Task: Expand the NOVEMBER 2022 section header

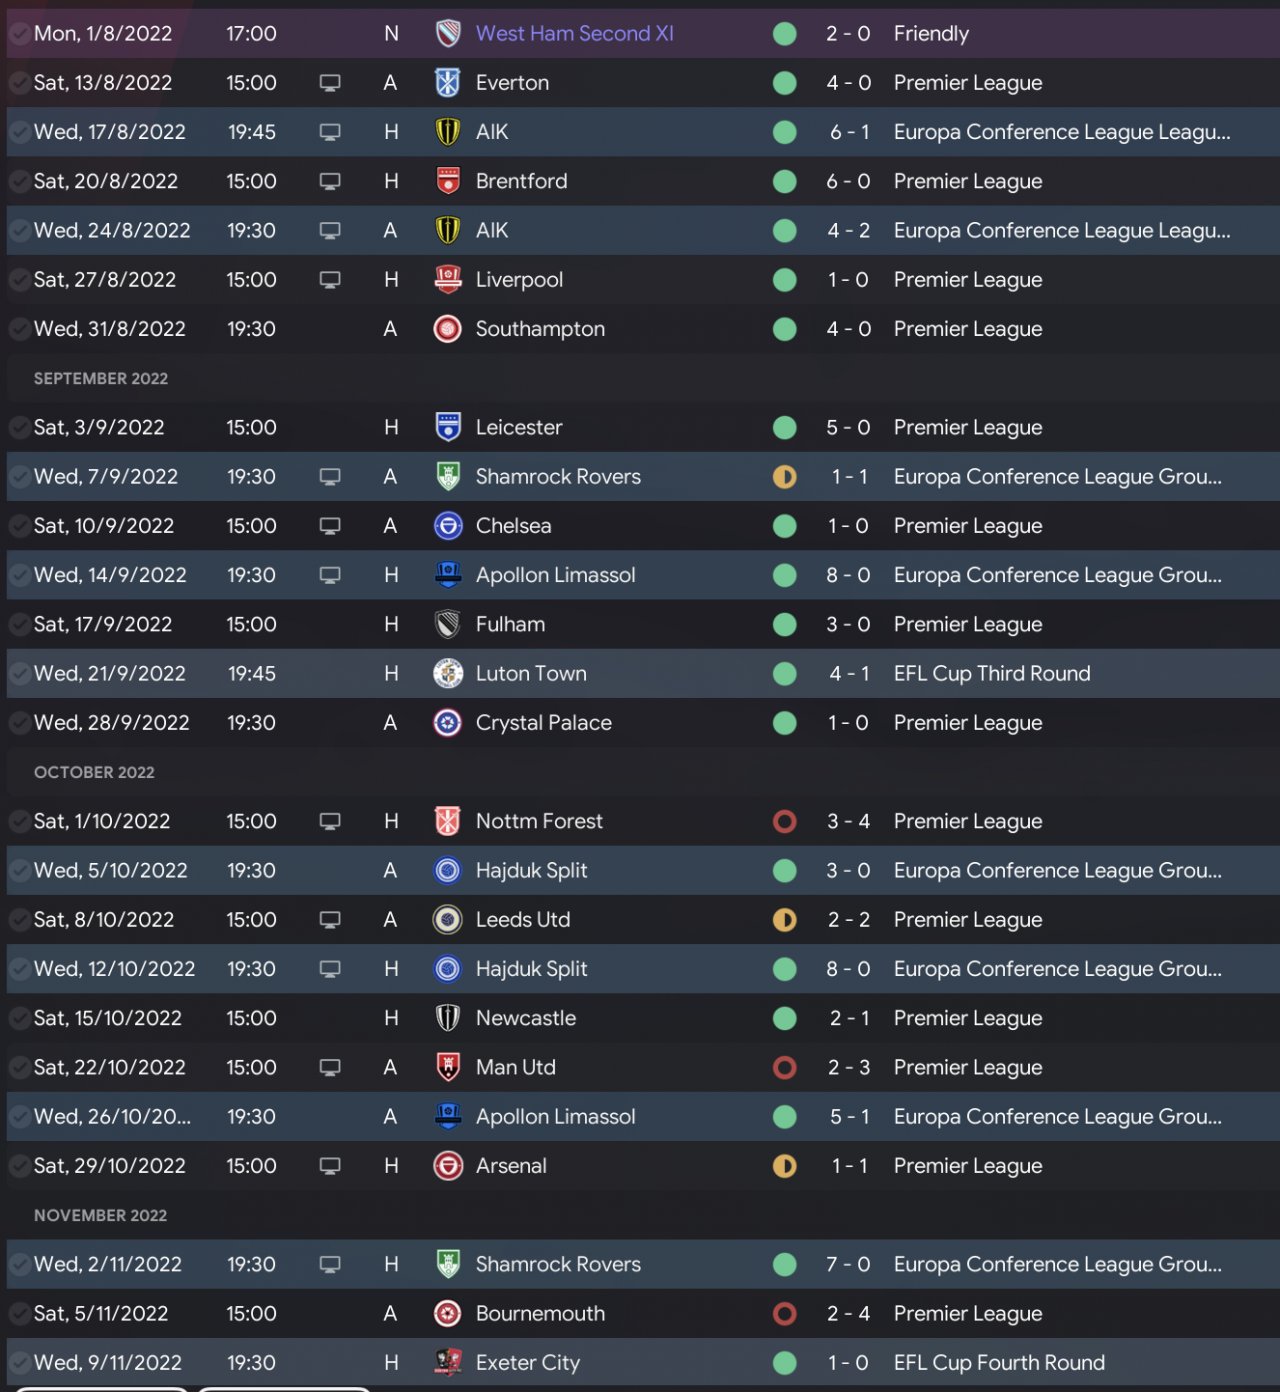Action: click(100, 1216)
